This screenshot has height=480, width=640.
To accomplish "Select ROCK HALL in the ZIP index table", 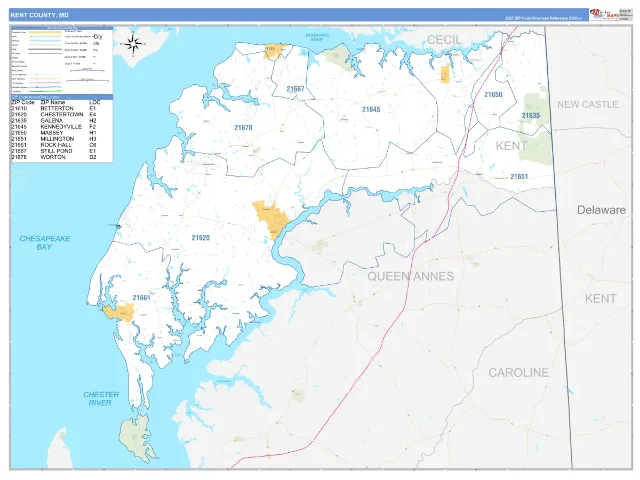I will click(56, 145).
